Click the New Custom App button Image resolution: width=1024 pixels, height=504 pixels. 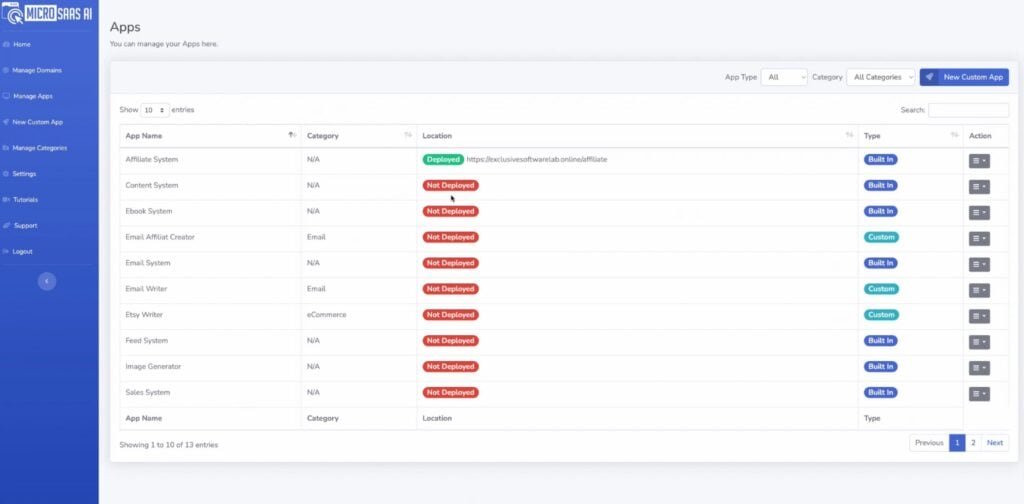964,77
